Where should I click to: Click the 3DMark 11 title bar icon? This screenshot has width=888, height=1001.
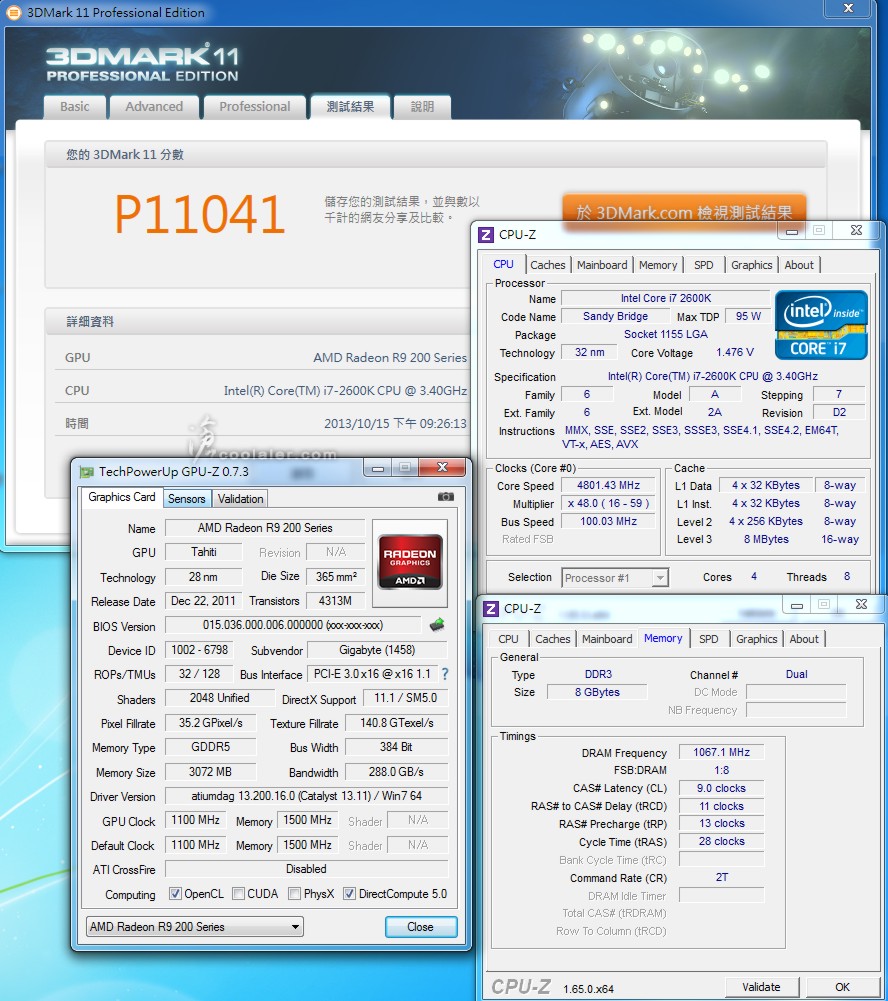[13, 12]
